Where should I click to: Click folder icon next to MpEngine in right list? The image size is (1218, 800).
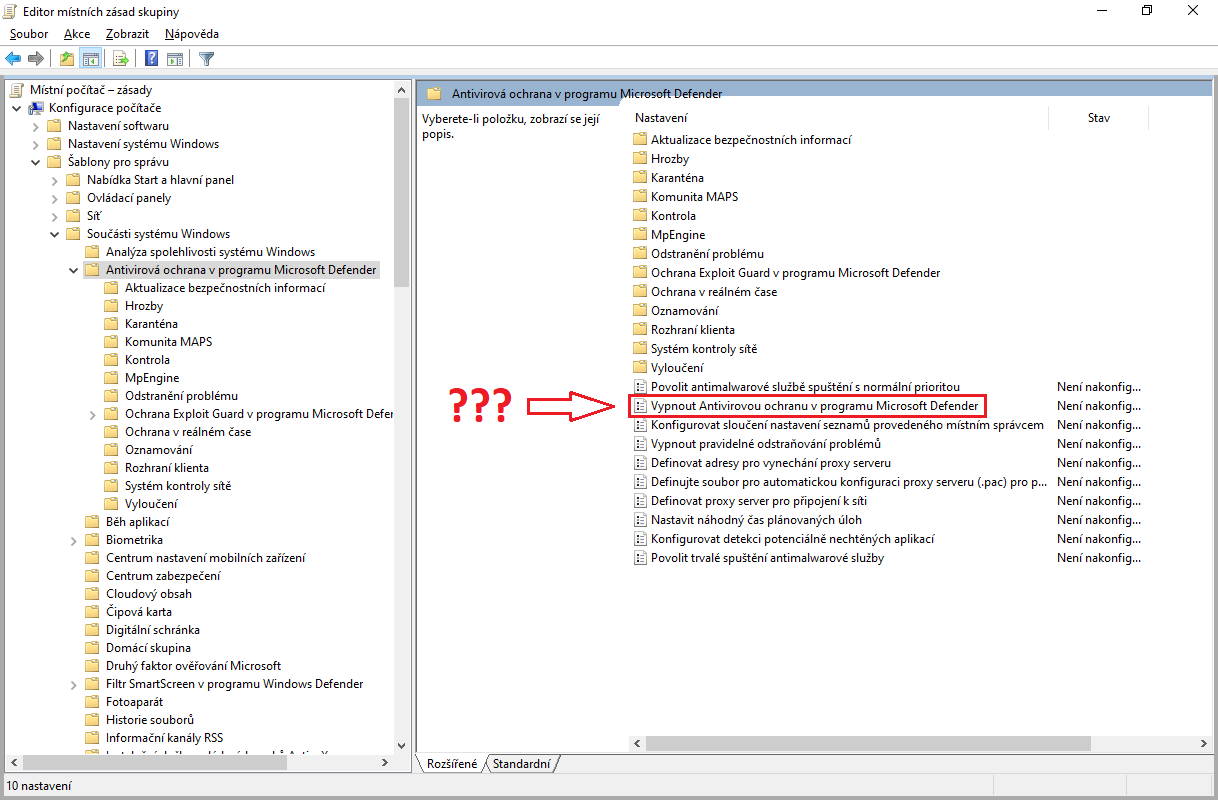point(640,234)
